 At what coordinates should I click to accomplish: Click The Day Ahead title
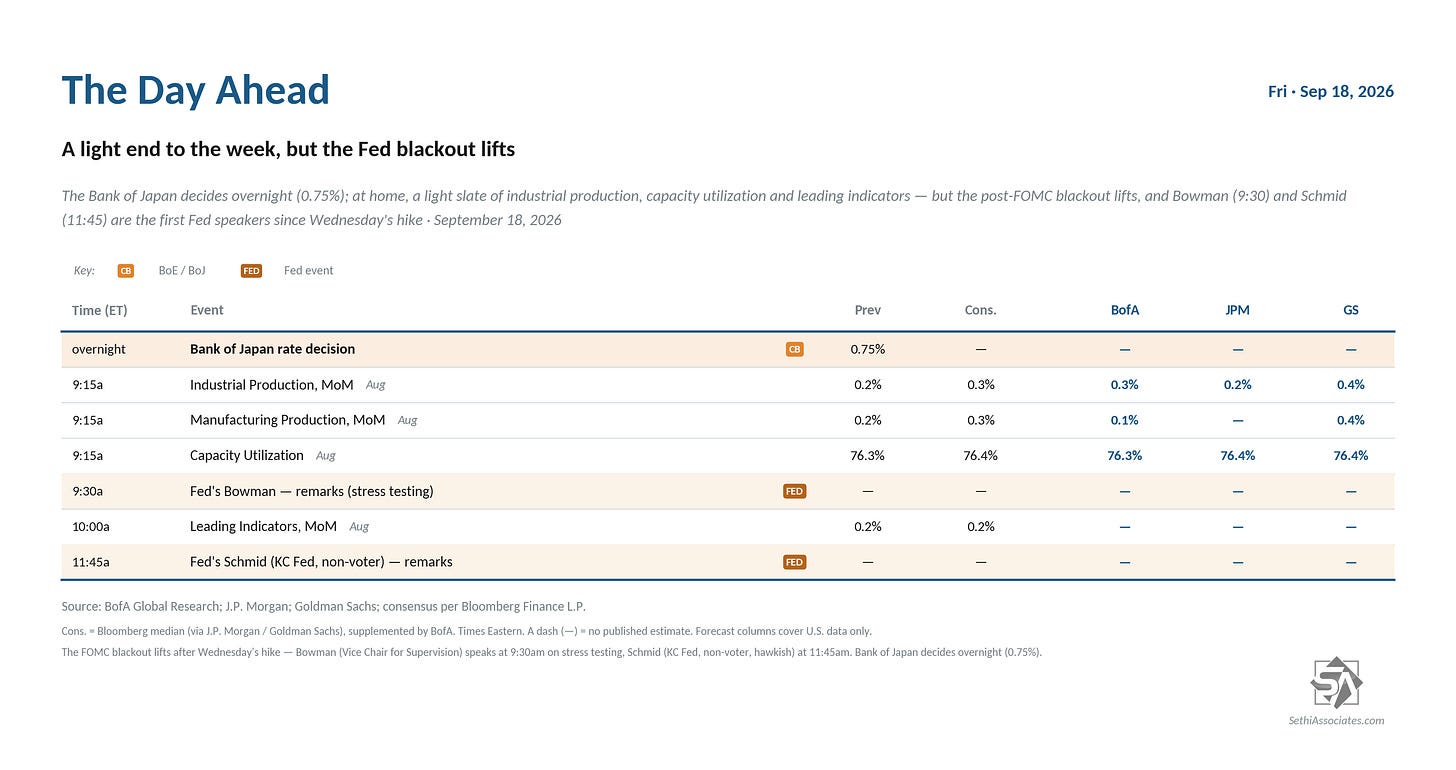tap(196, 90)
